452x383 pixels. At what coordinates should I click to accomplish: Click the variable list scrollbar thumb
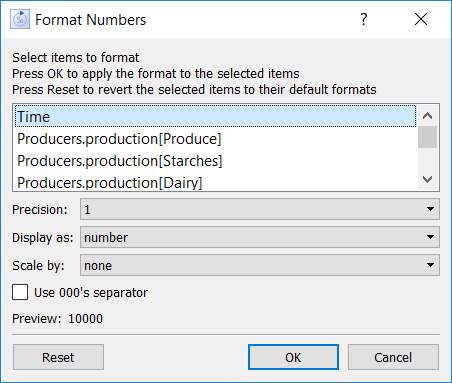click(x=427, y=137)
